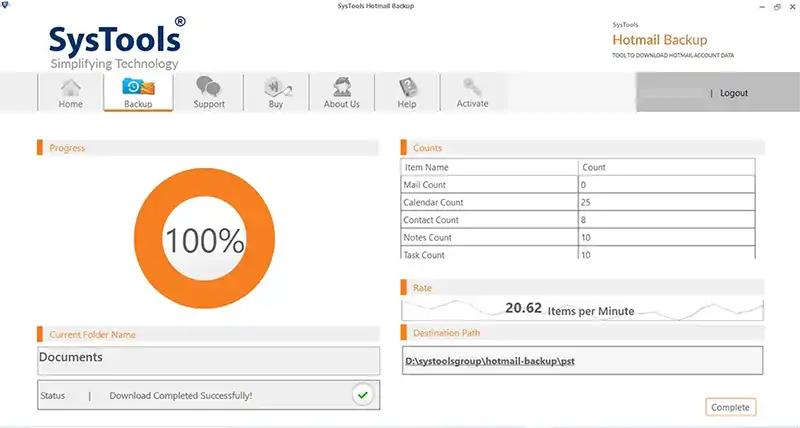
Task: Click the Rate section header
Action: 583,288
